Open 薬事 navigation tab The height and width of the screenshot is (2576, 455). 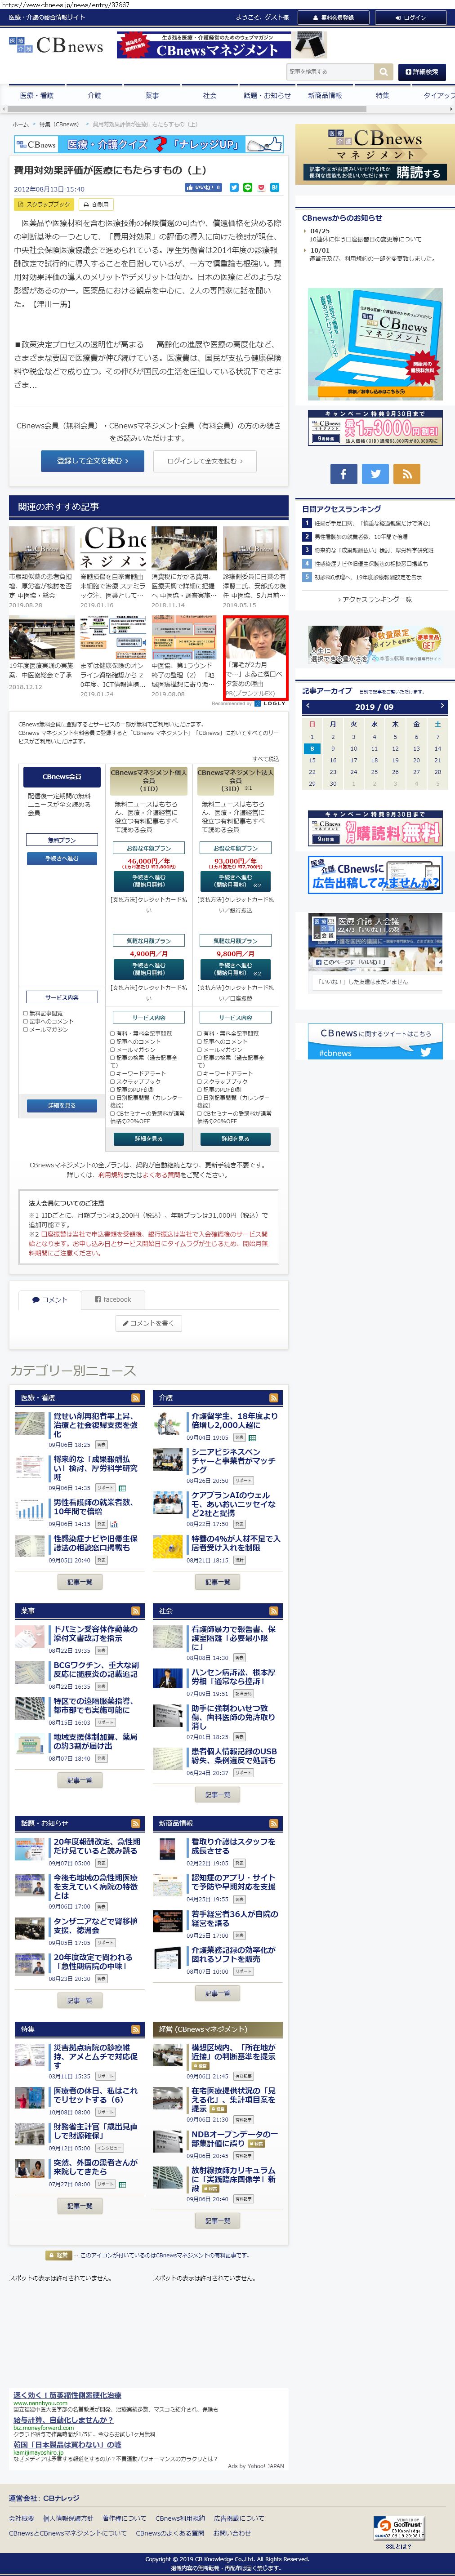152,96
